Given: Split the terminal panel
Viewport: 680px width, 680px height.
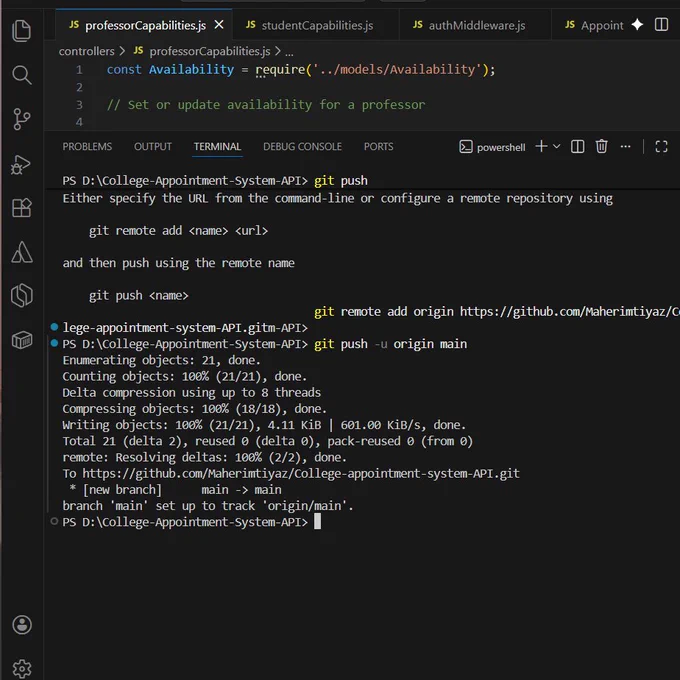Looking at the screenshot, I should click(x=578, y=147).
